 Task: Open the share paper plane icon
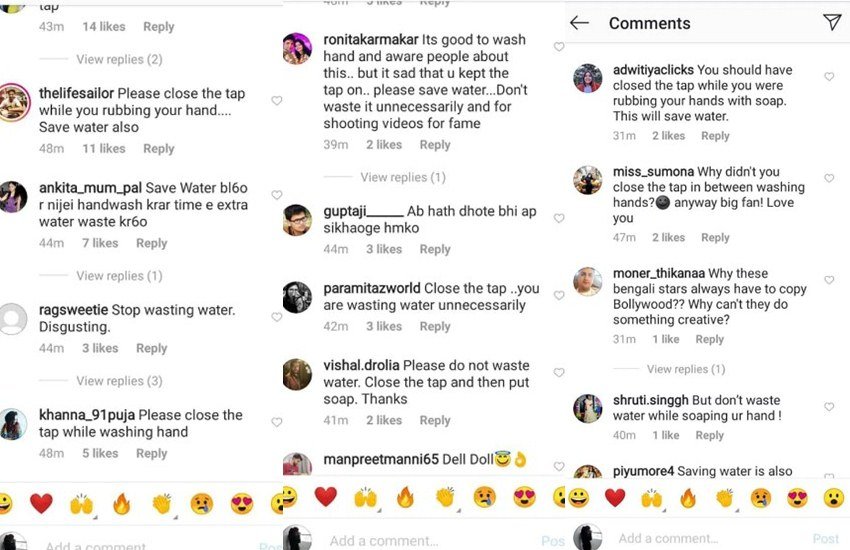[831, 23]
